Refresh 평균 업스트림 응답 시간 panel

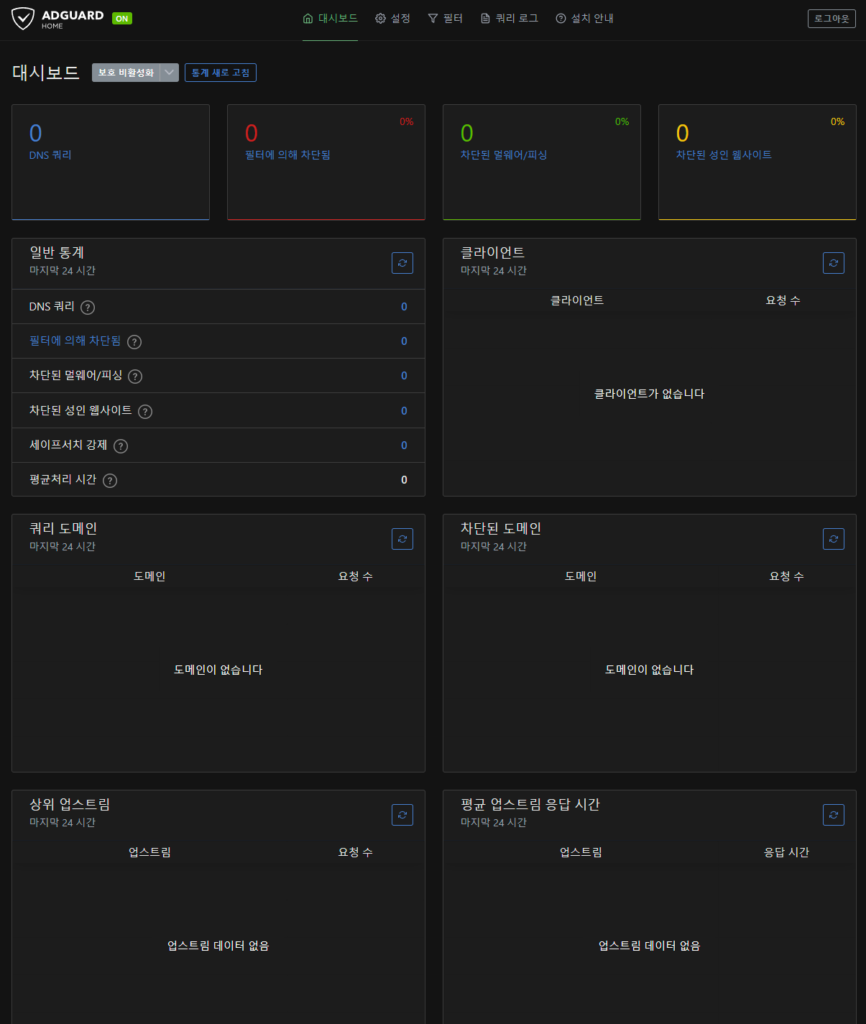[x=833, y=814]
